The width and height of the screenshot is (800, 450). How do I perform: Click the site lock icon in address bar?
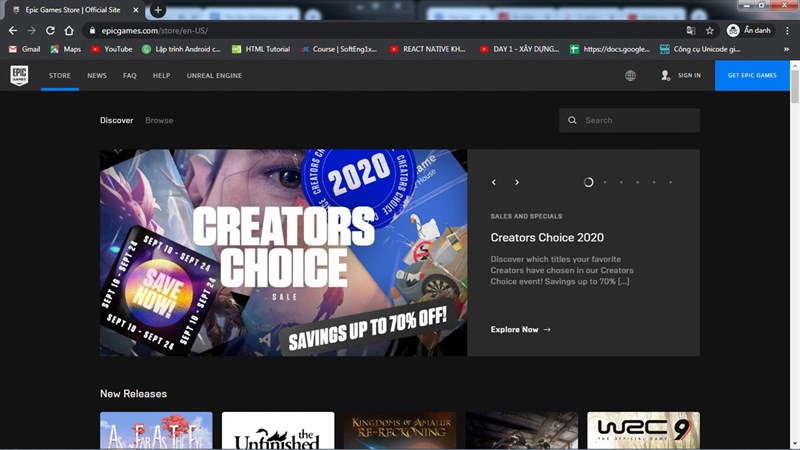click(x=92, y=31)
